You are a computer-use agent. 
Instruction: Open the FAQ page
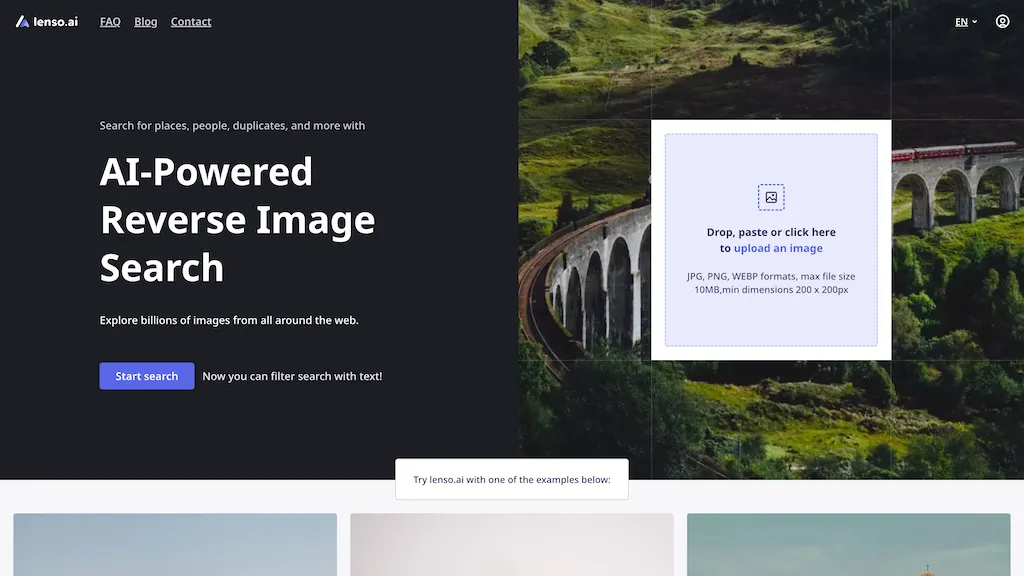point(110,22)
